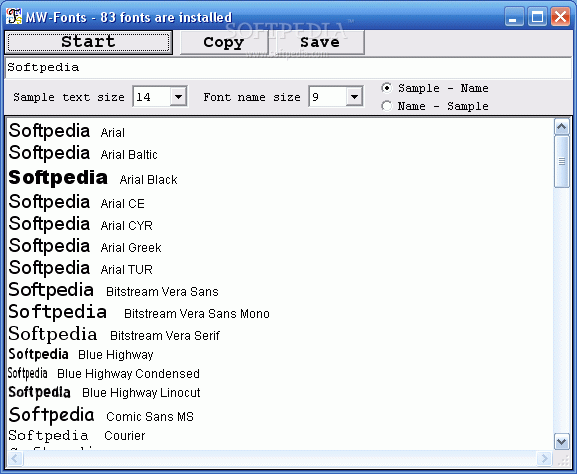Image resolution: width=577 pixels, height=474 pixels.
Task: Click the Bitstream Vera Sans Mono font name
Action: pos(197,314)
